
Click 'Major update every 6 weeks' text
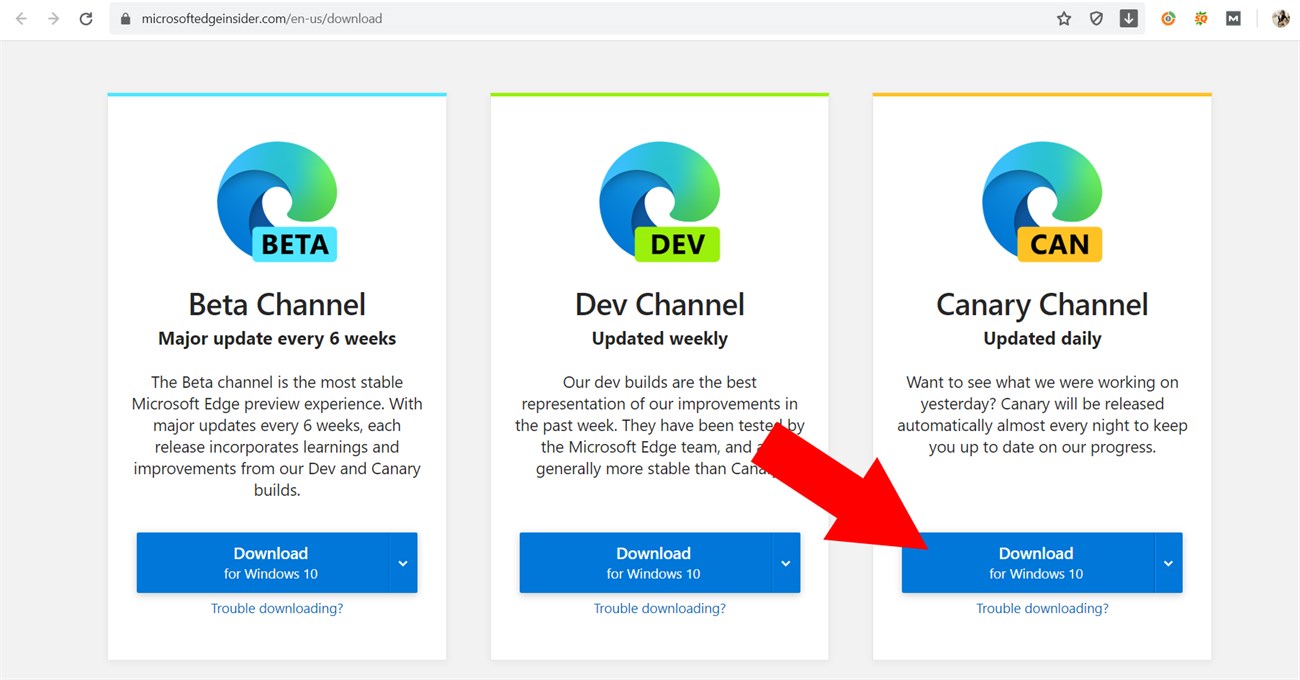(277, 339)
